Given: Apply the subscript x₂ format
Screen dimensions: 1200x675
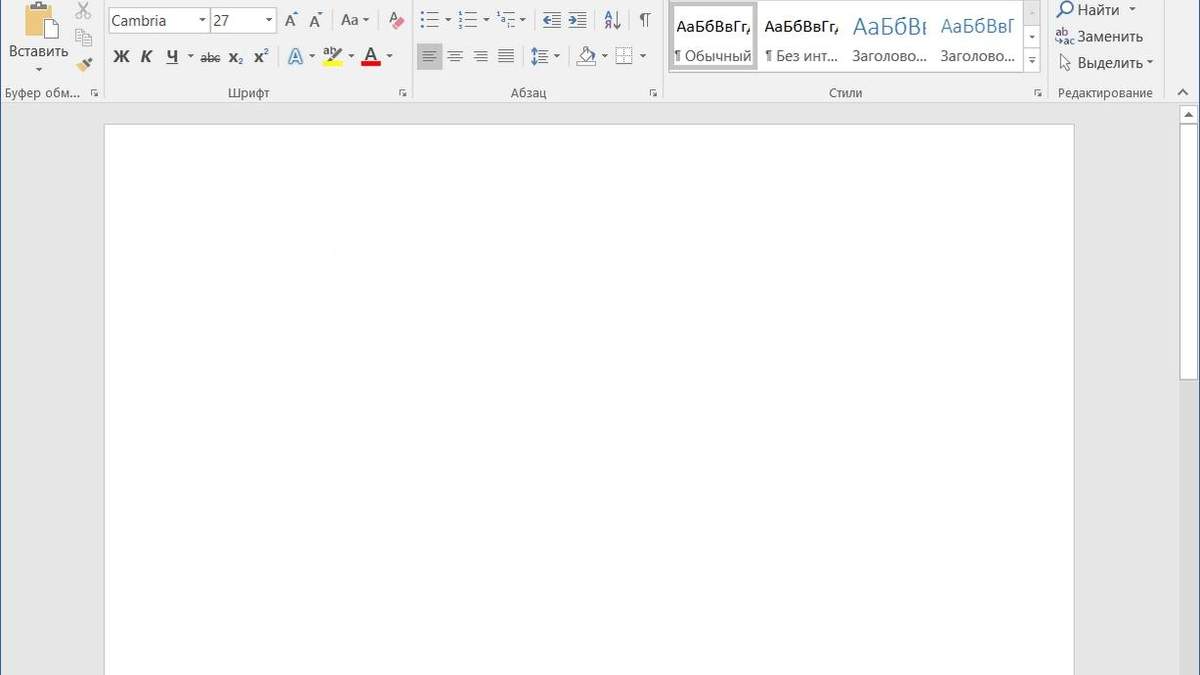Looking at the screenshot, I should (236, 57).
